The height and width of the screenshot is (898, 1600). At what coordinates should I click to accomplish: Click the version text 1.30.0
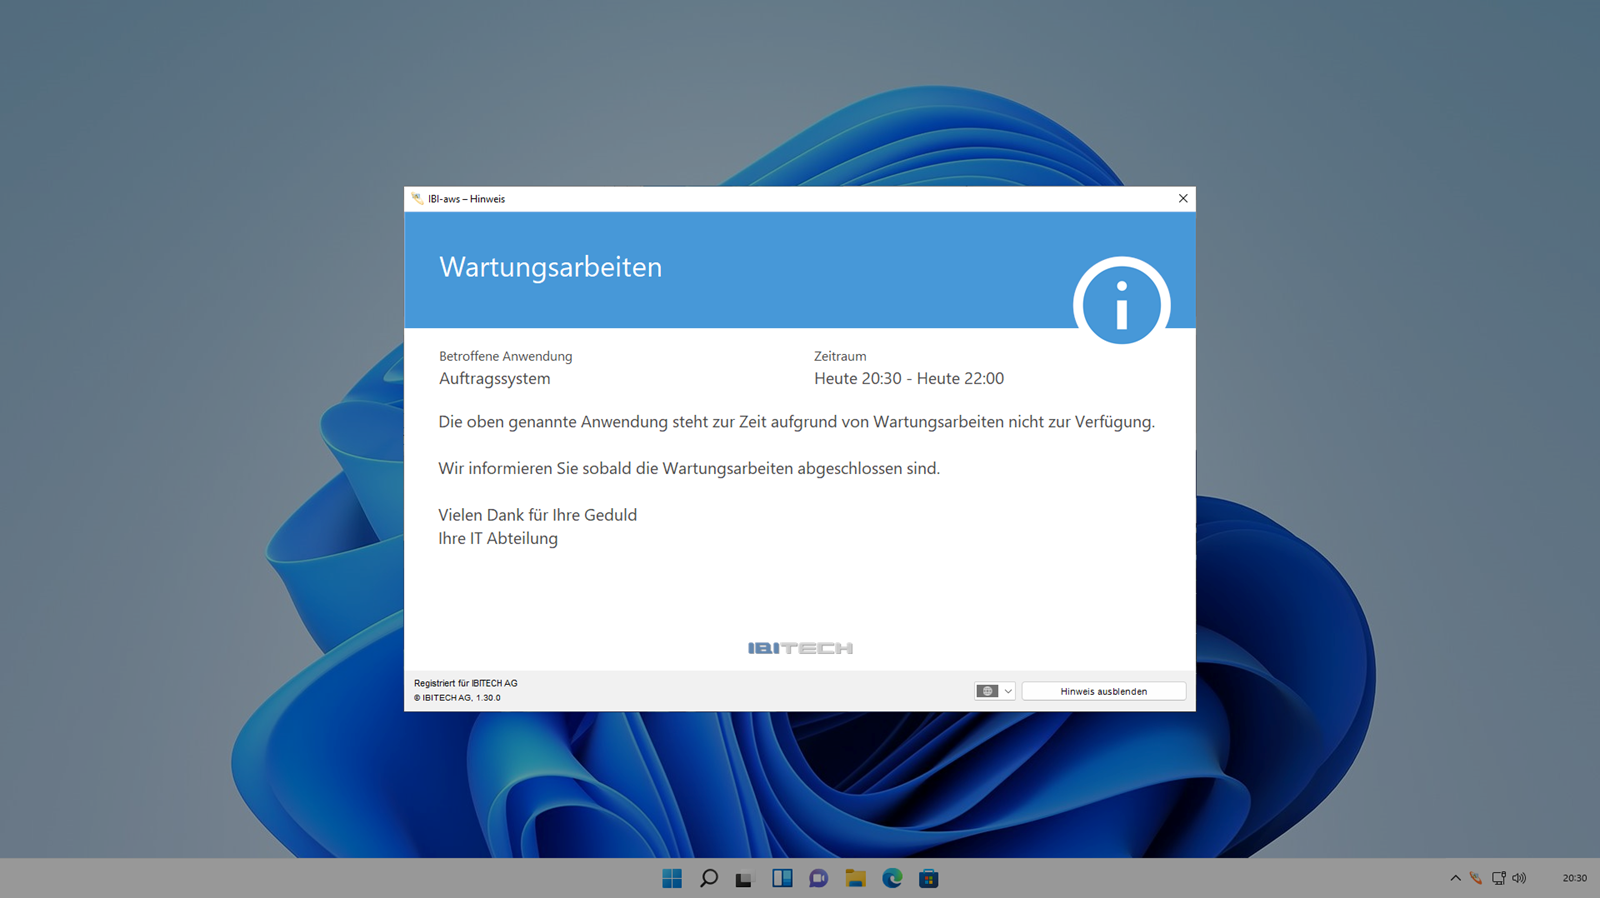coord(488,698)
